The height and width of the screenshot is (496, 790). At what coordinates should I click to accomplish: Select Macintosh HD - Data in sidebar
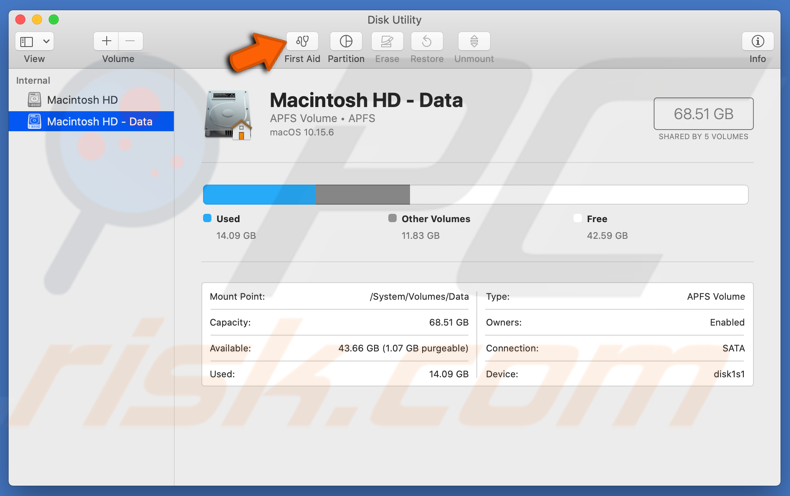click(91, 121)
